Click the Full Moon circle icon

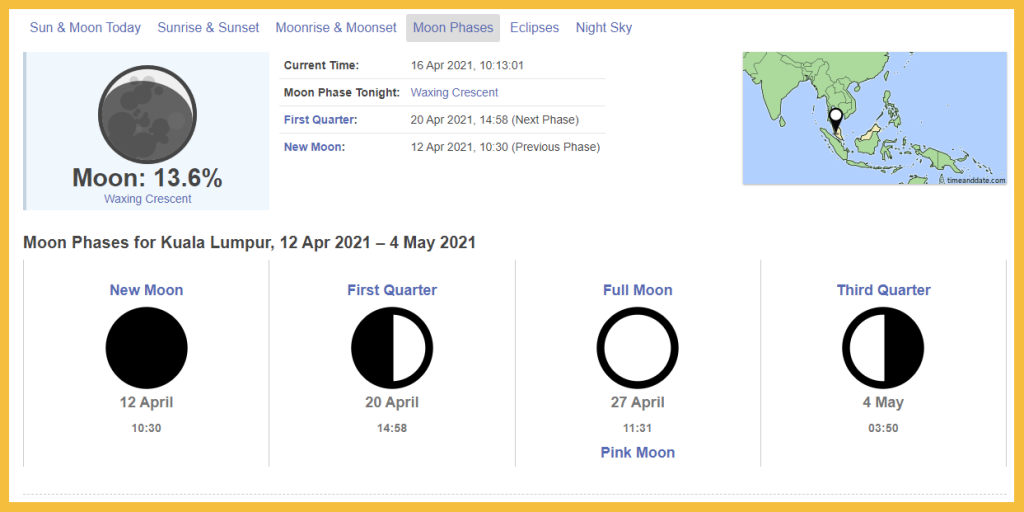tap(637, 348)
